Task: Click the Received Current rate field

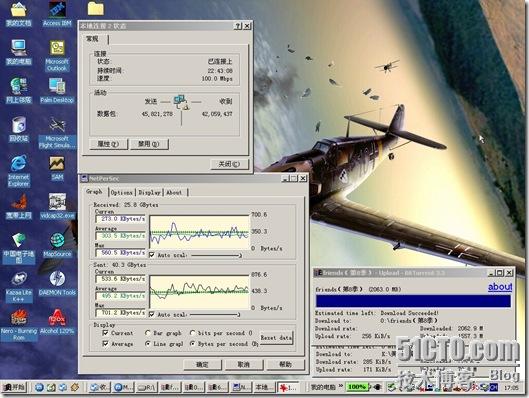Action: 120,219
